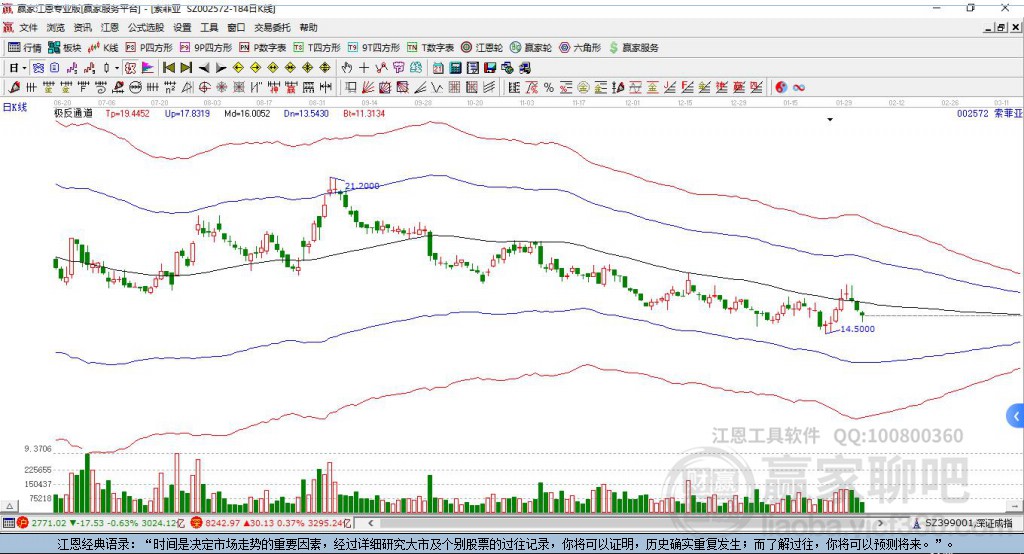Open the 文件 menu
Image resolution: width=1024 pixels, height=554 pixels.
pos(28,27)
